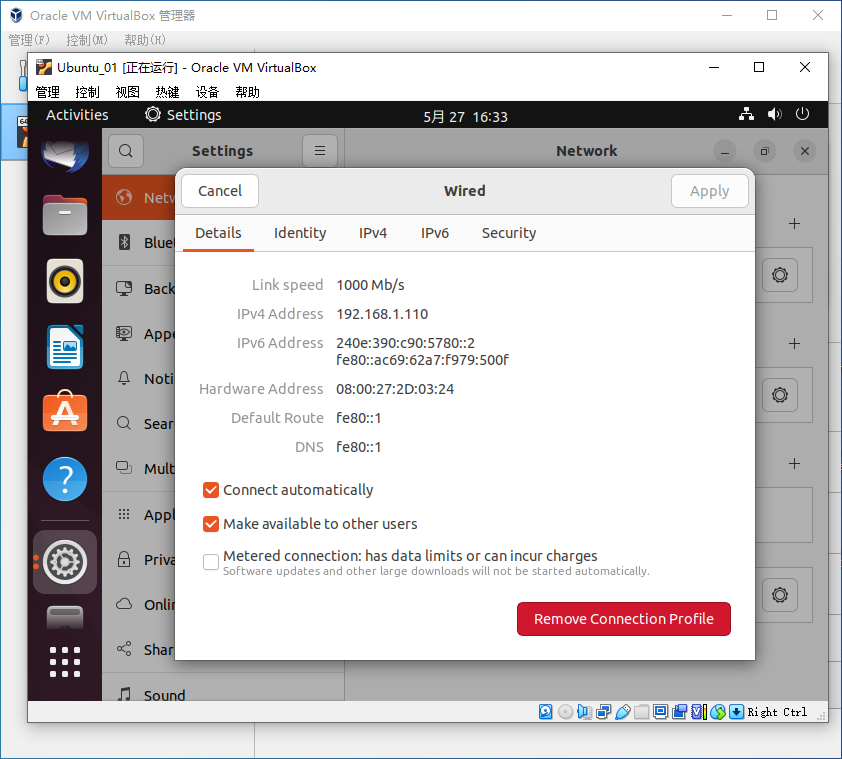Switch to the Identity tab
This screenshot has height=759, width=842.
click(x=300, y=233)
